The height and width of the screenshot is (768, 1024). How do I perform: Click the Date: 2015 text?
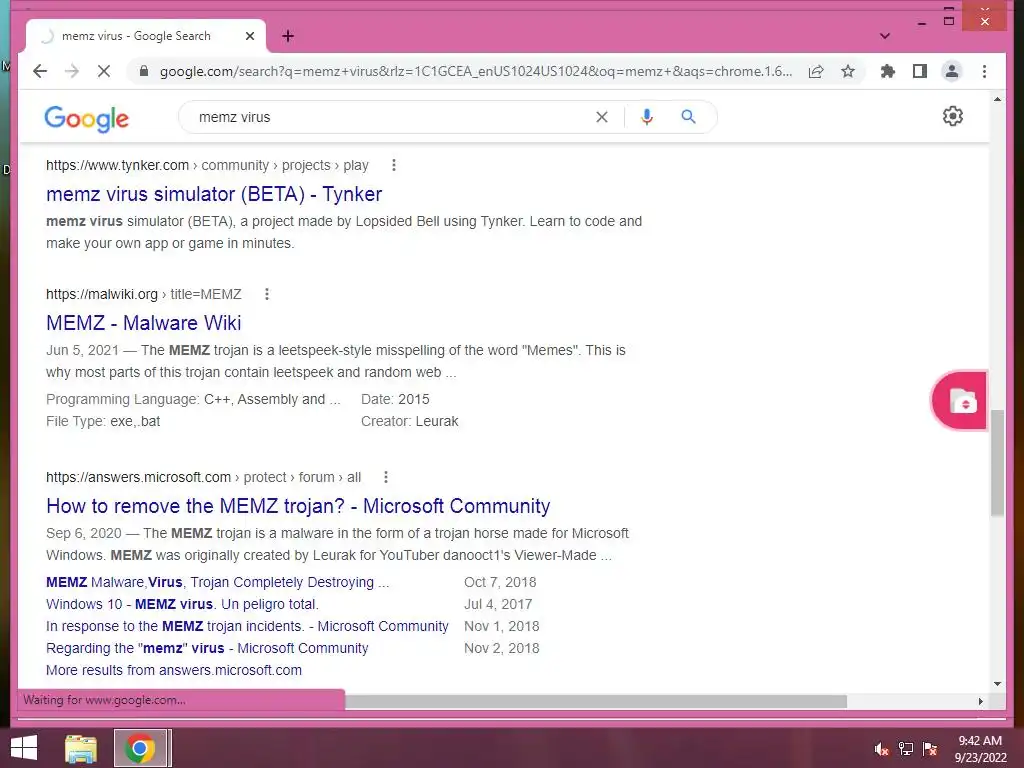tap(395, 399)
